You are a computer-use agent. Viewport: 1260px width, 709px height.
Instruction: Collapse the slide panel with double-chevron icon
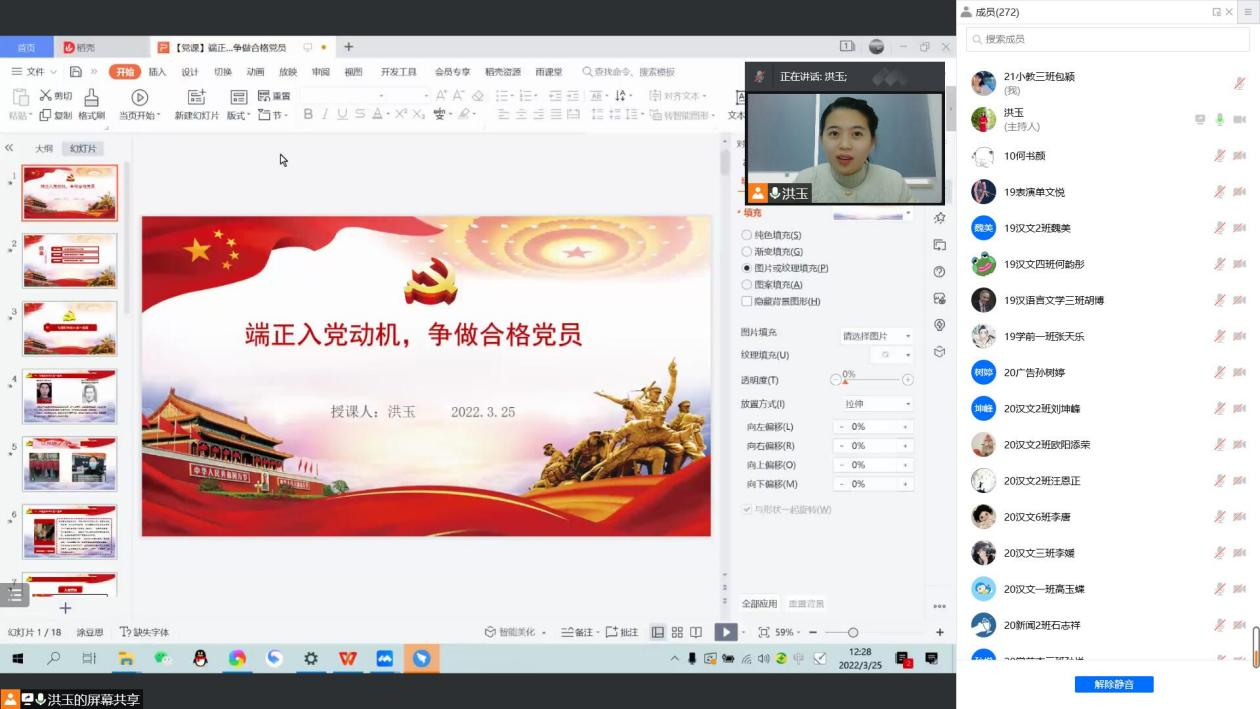pos(10,148)
